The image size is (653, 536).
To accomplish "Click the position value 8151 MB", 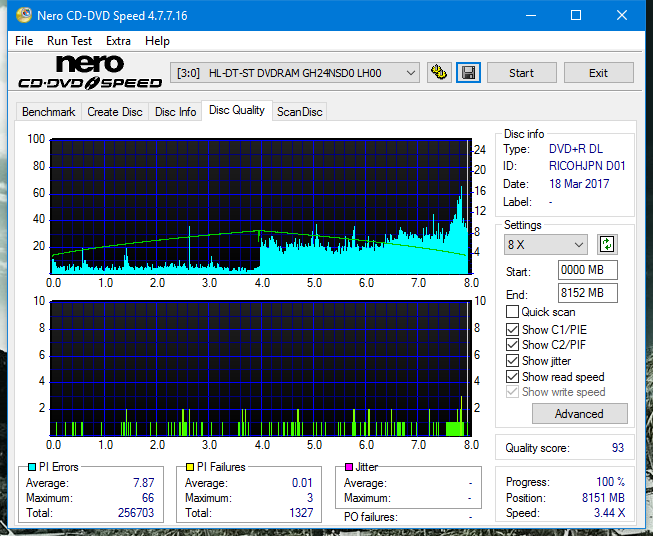I will pos(603,498).
